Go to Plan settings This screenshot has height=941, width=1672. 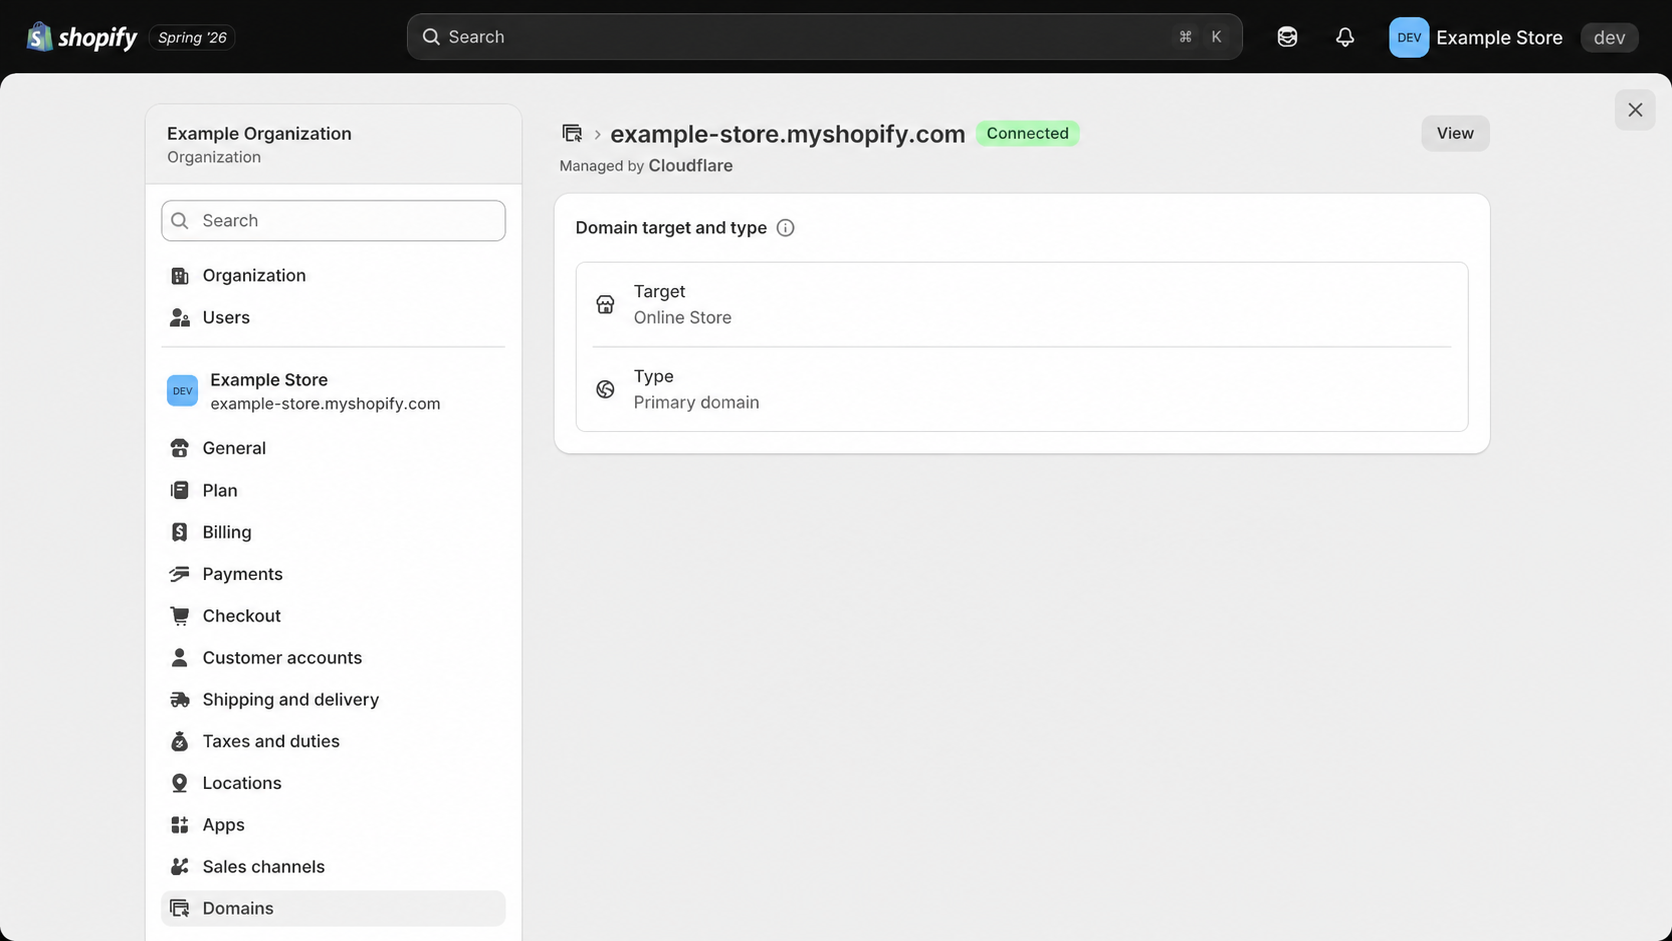click(x=333, y=490)
